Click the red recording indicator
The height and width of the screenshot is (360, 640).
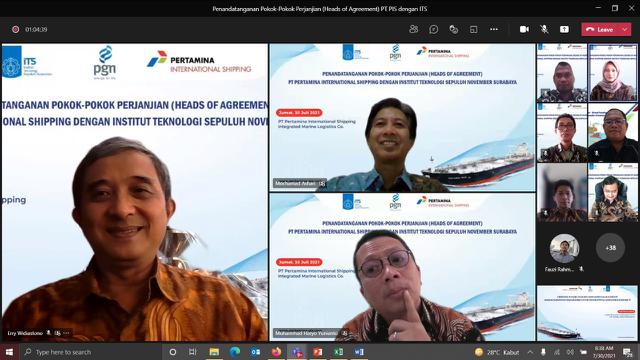click(x=16, y=29)
